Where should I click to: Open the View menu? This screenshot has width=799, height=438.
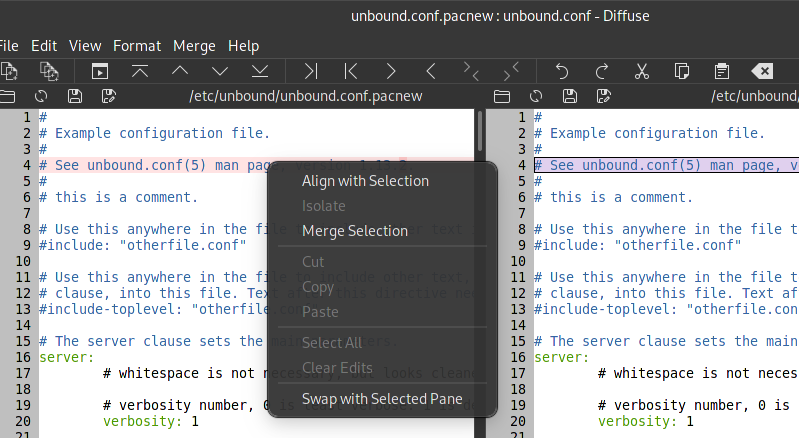85,46
